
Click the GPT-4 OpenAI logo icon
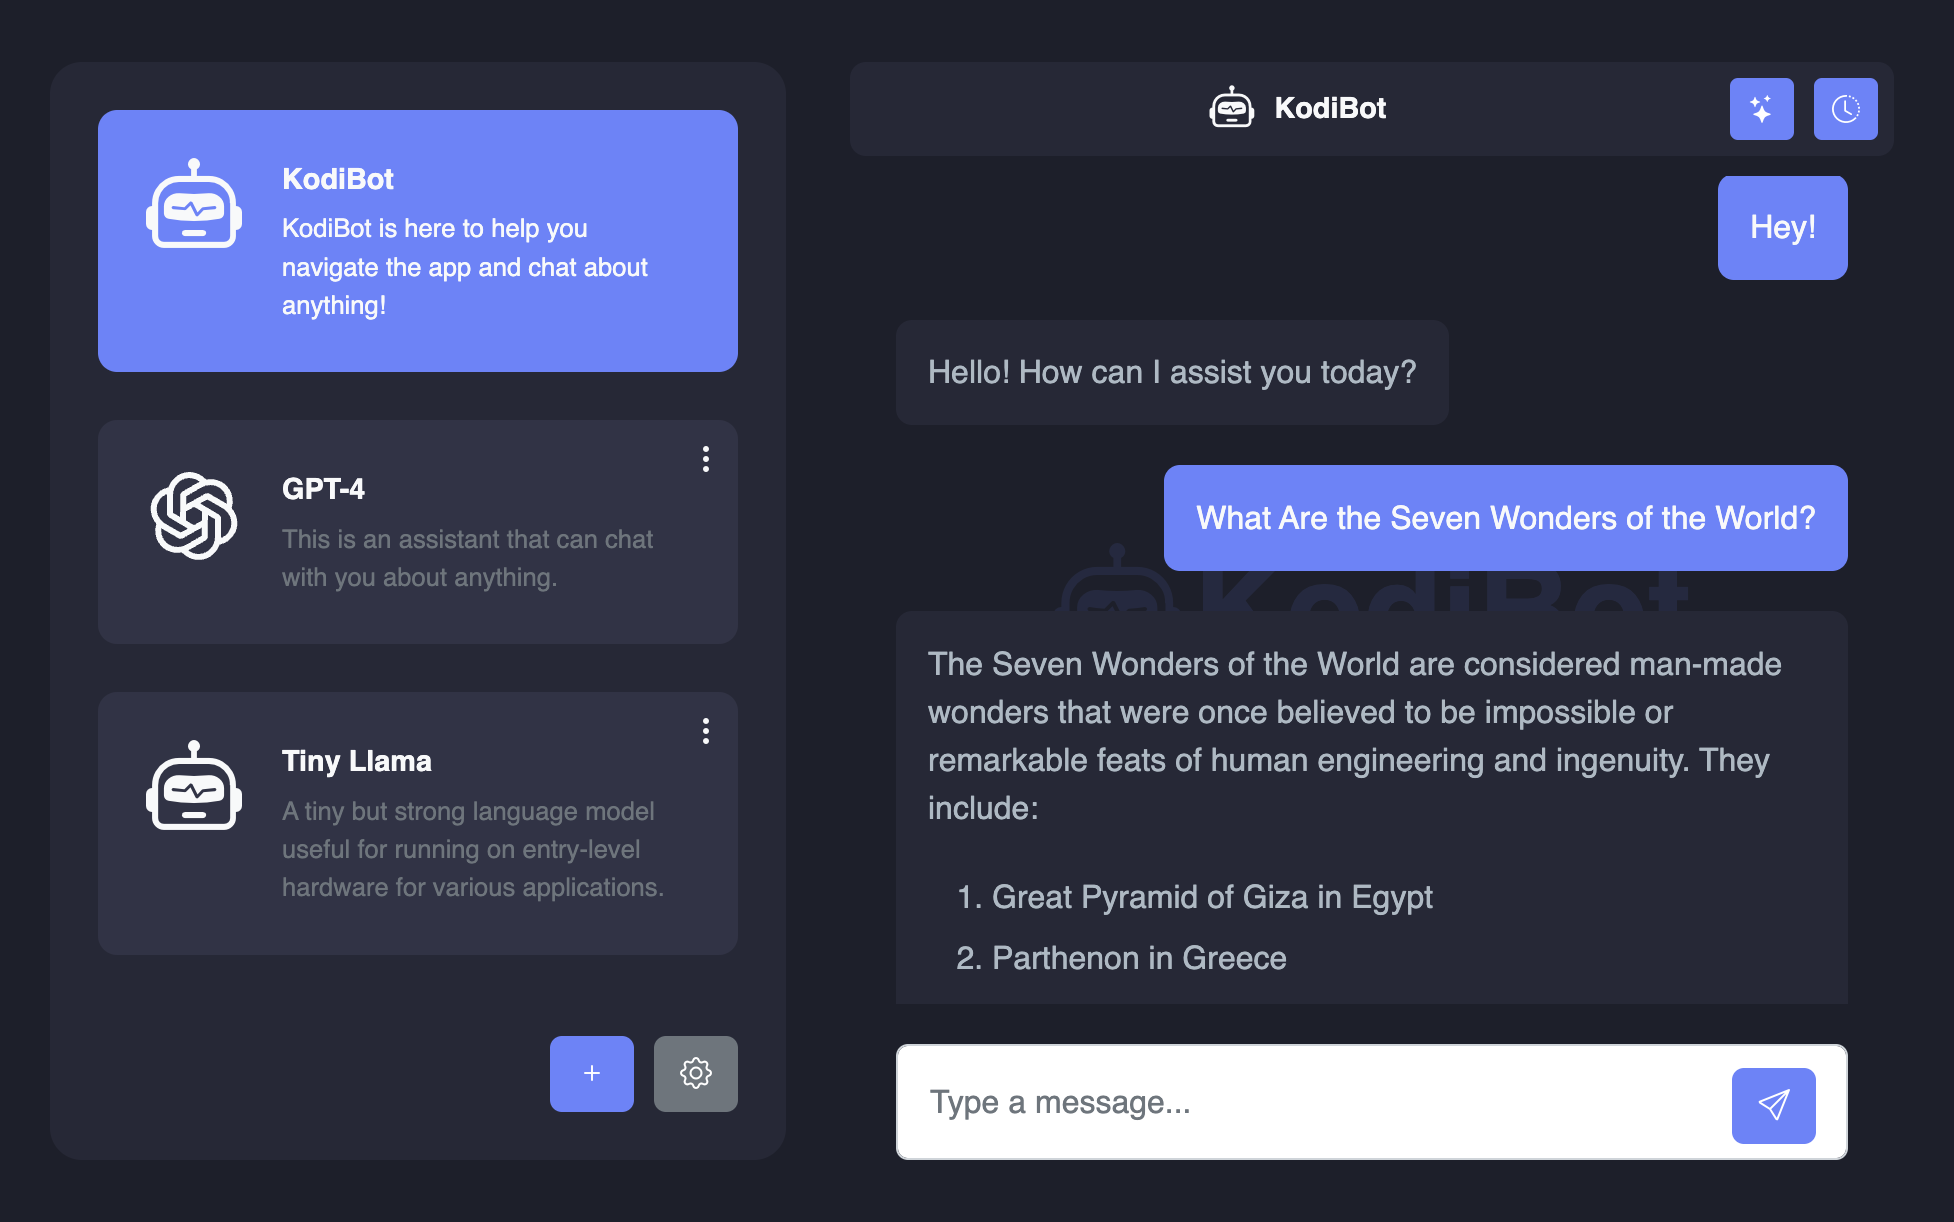click(195, 513)
